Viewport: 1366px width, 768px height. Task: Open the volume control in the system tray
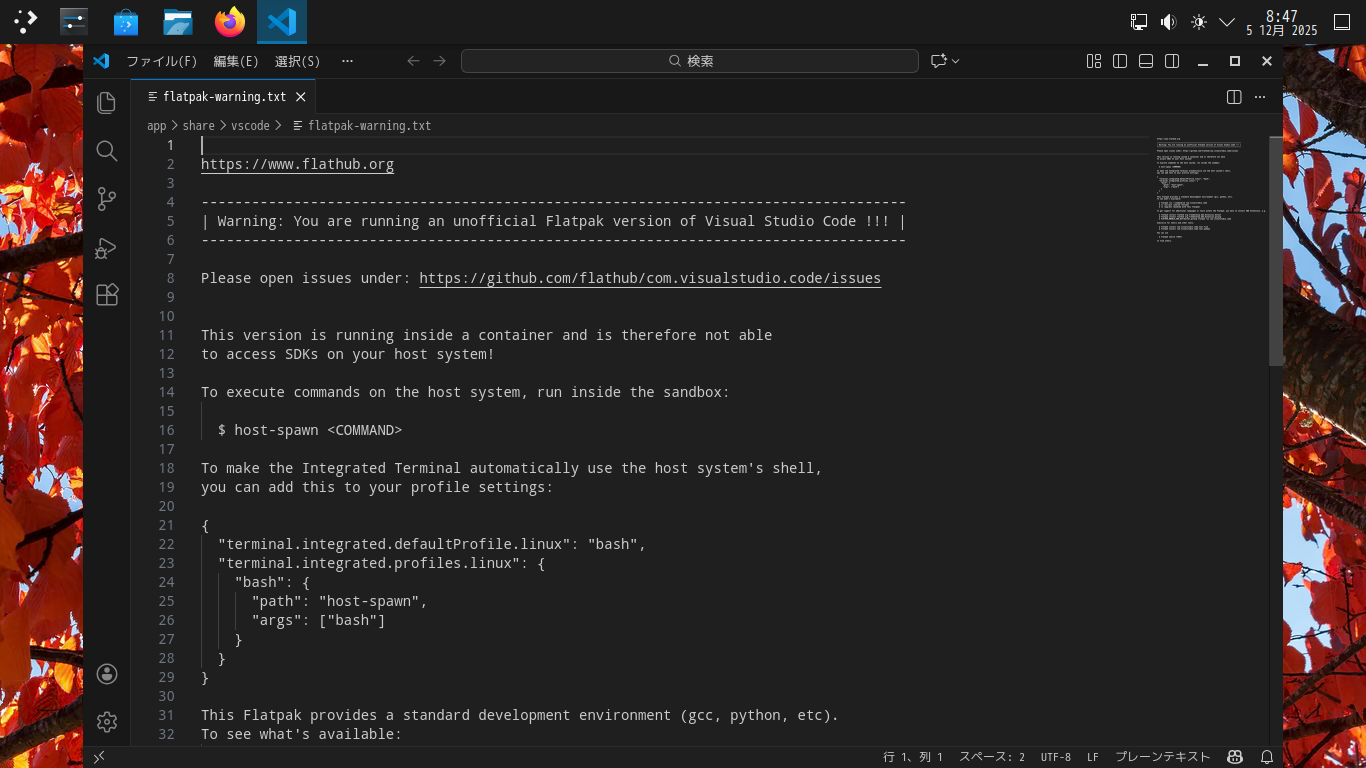pos(1168,21)
